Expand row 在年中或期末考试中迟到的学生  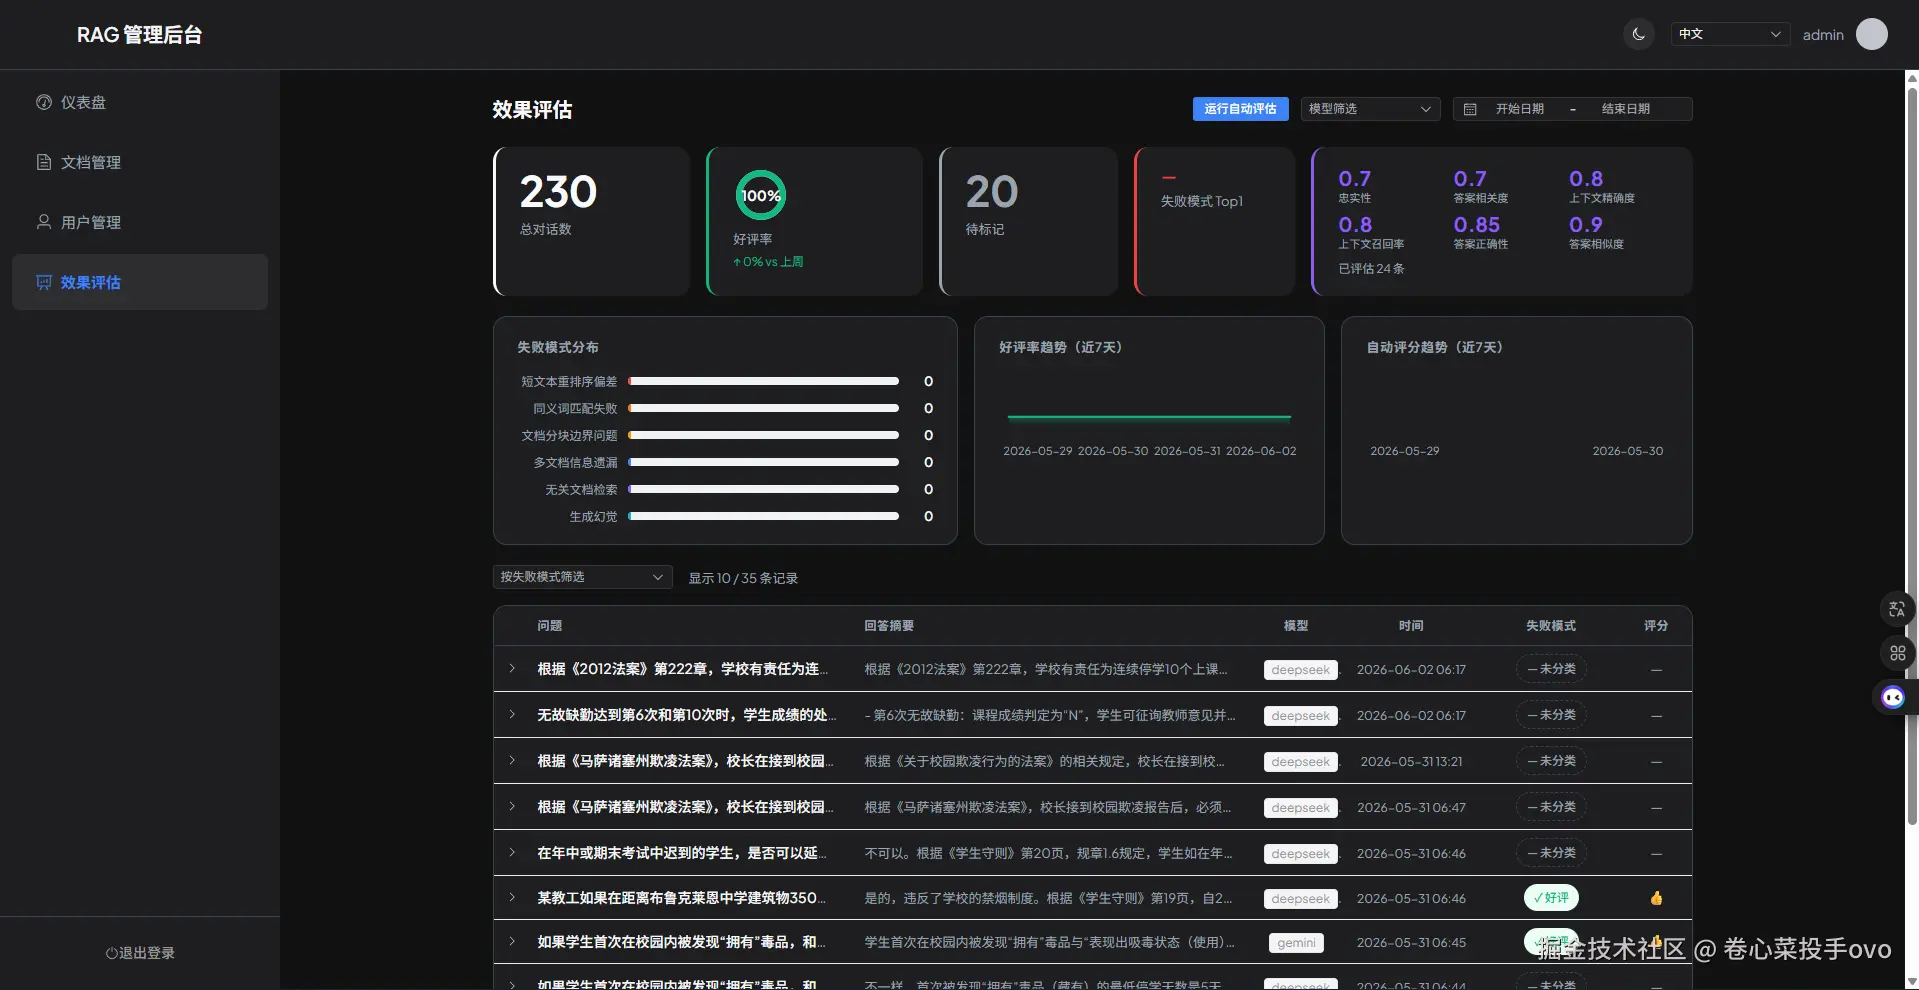tap(512, 853)
